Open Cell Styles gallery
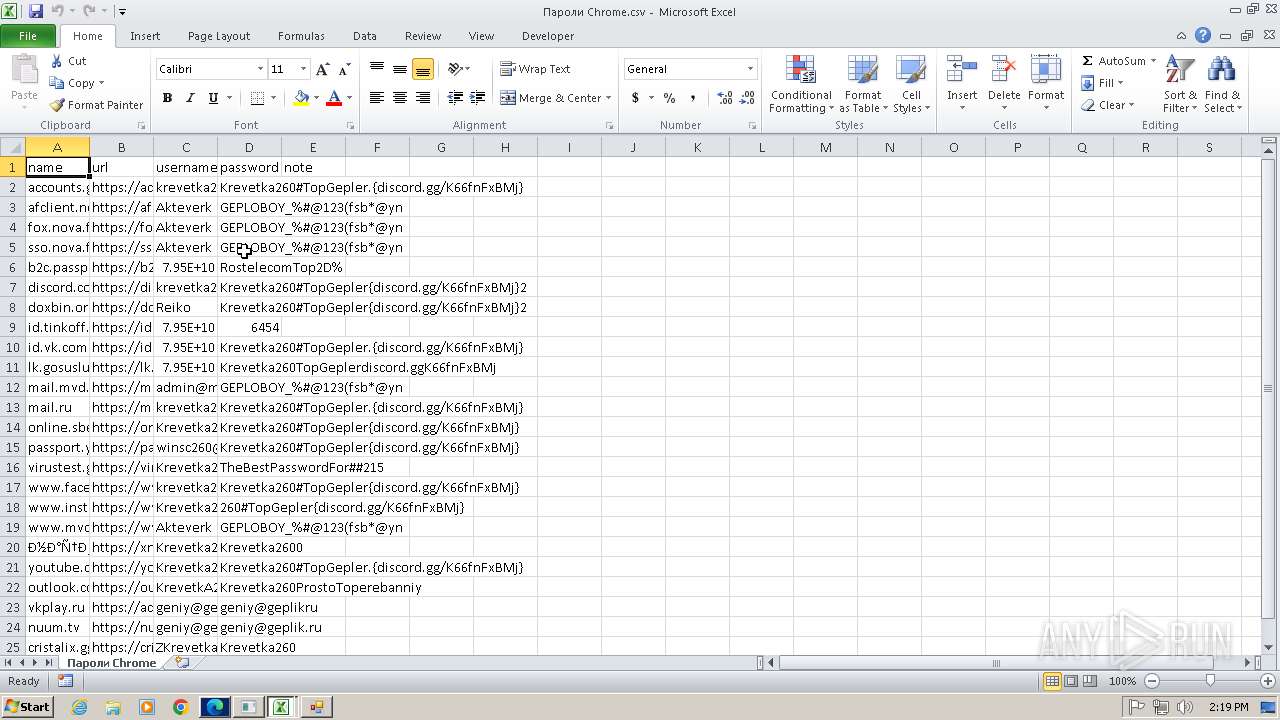The width and height of the screenshot is (1280, 720). click(910, 85)
